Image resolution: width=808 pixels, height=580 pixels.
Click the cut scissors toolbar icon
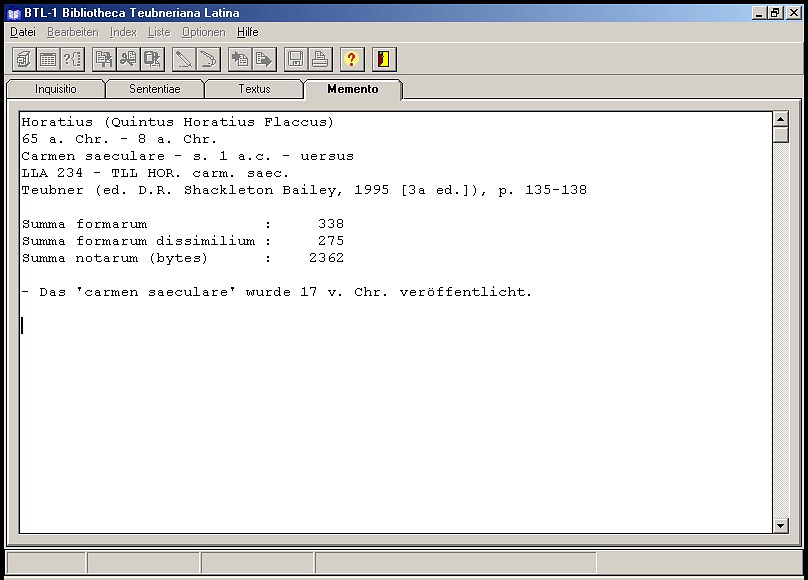128,59
